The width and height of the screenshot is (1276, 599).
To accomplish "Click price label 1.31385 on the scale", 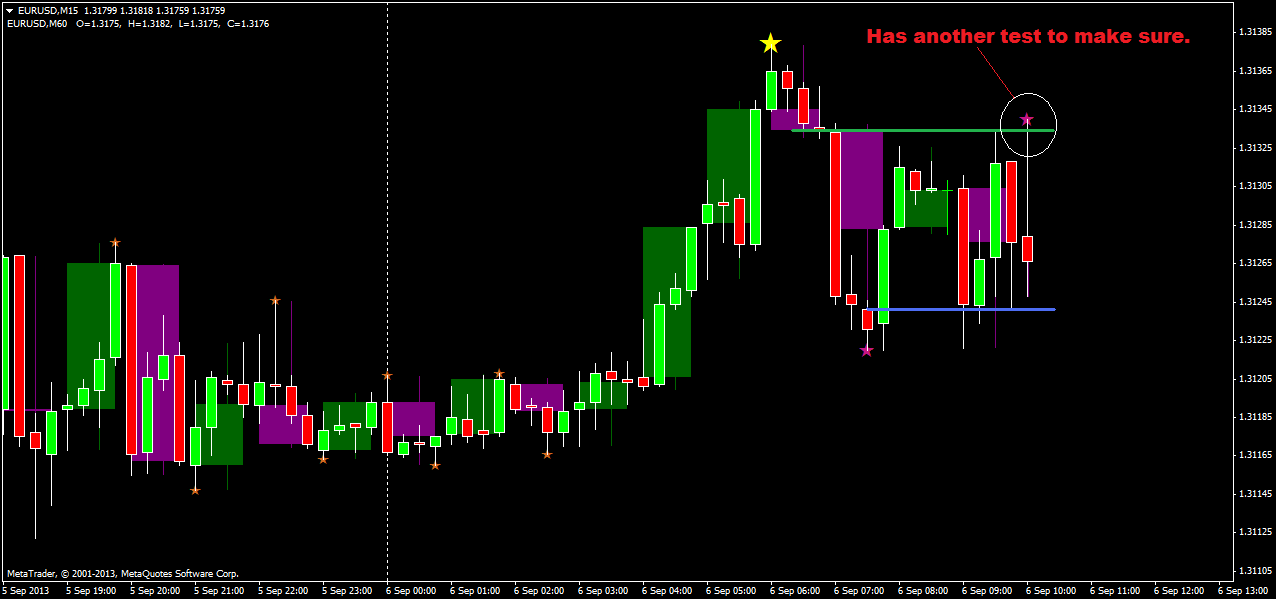I will (x=1254, y=32).
